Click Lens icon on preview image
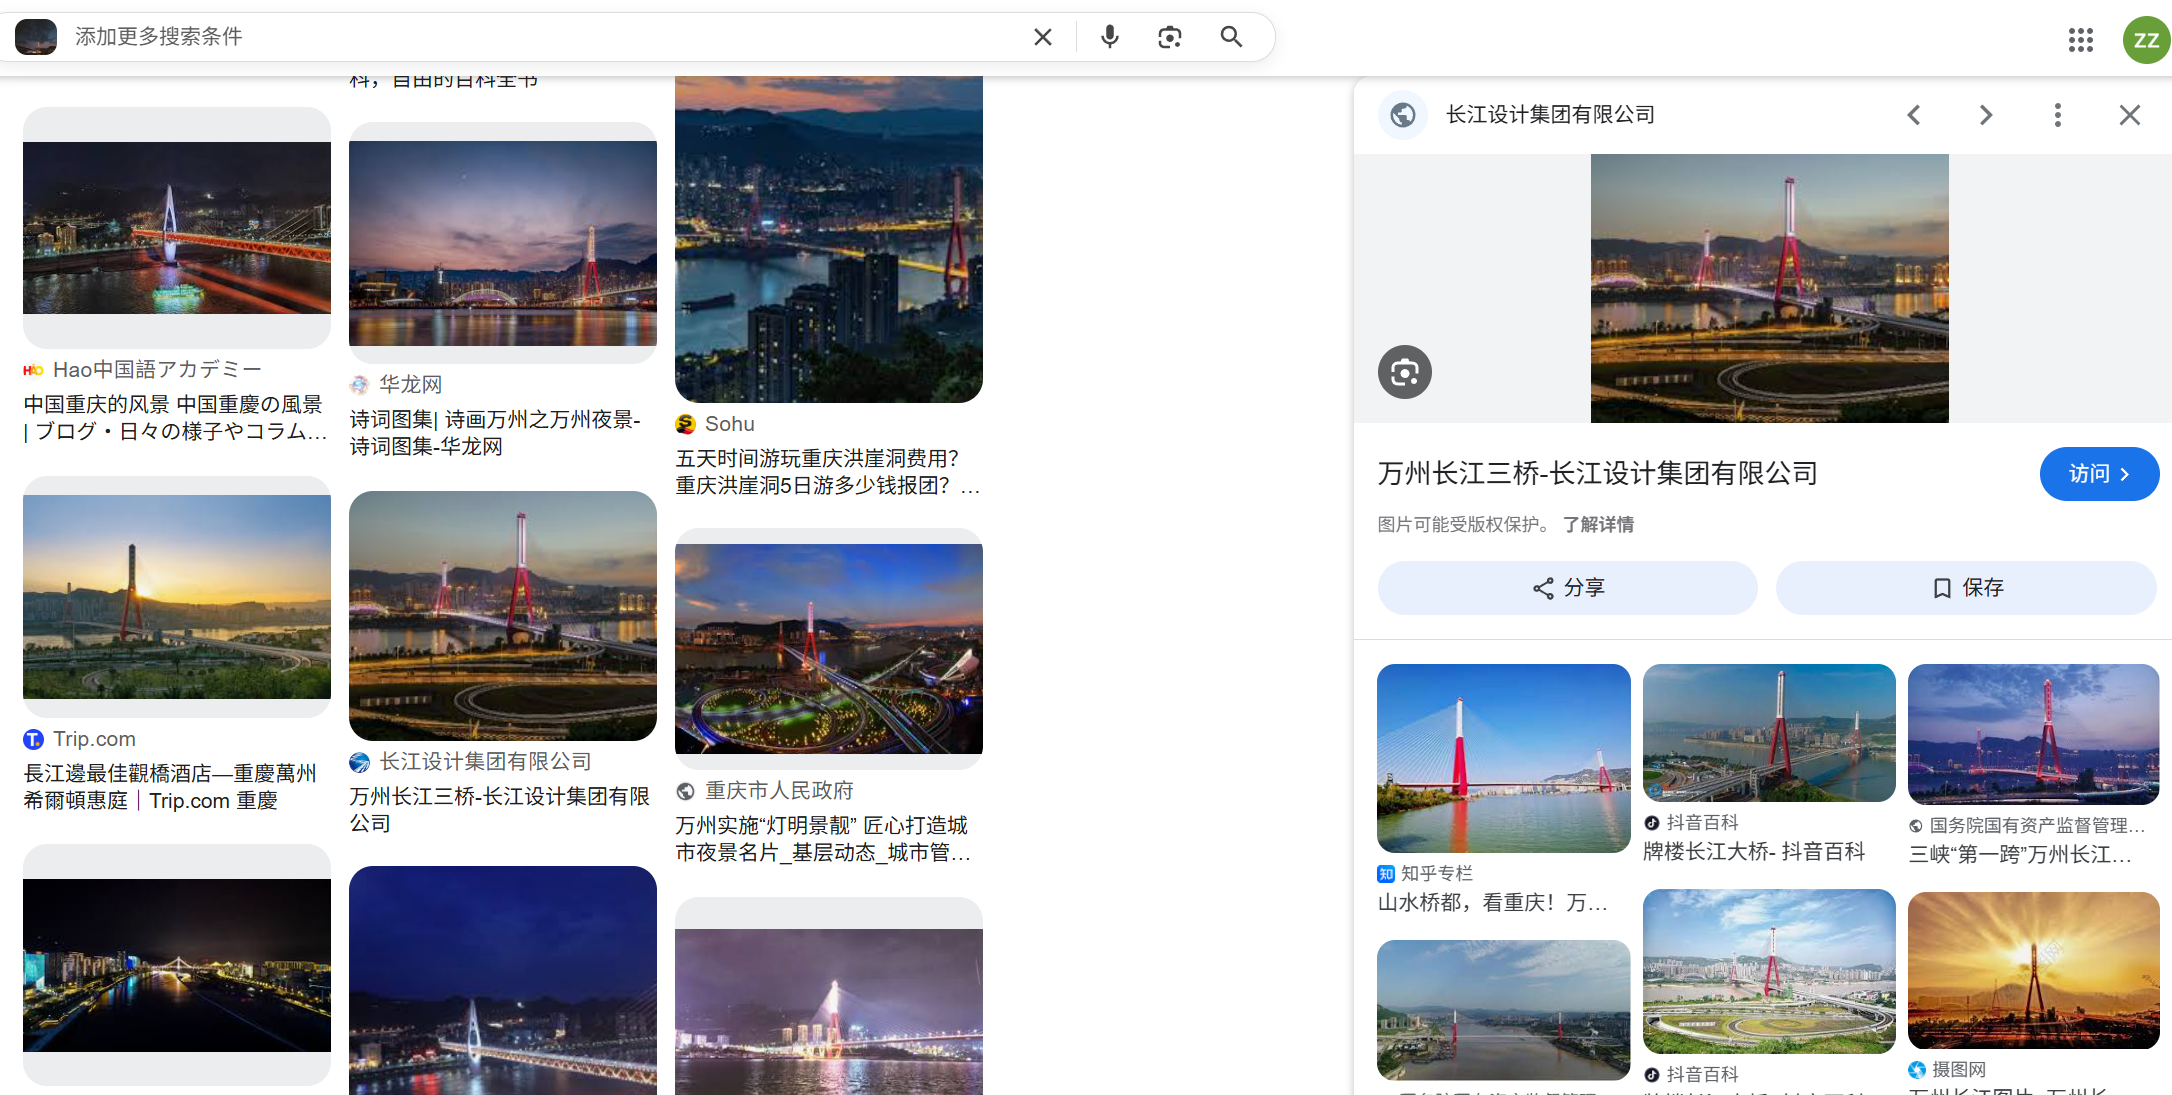 coord(1404,372)
